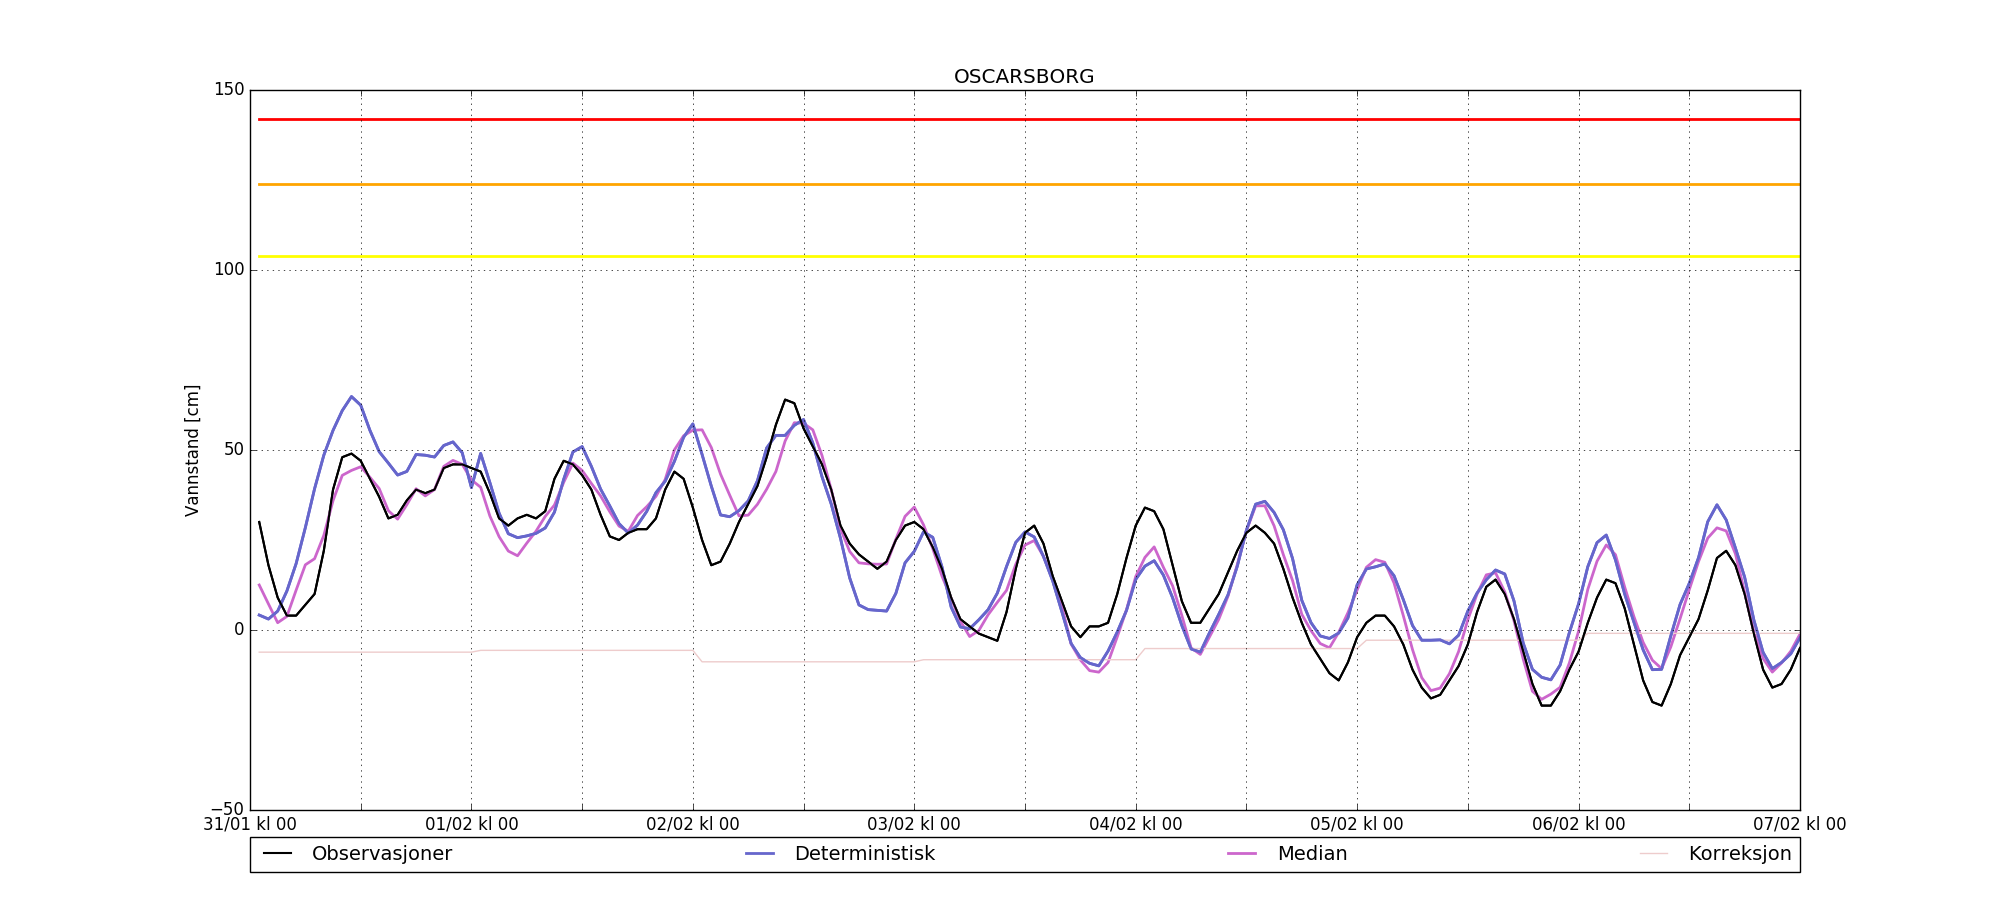This screenshot has height=900, width=2000.
Task: Select the Median legend label
Action: [x=1312, y=854]
